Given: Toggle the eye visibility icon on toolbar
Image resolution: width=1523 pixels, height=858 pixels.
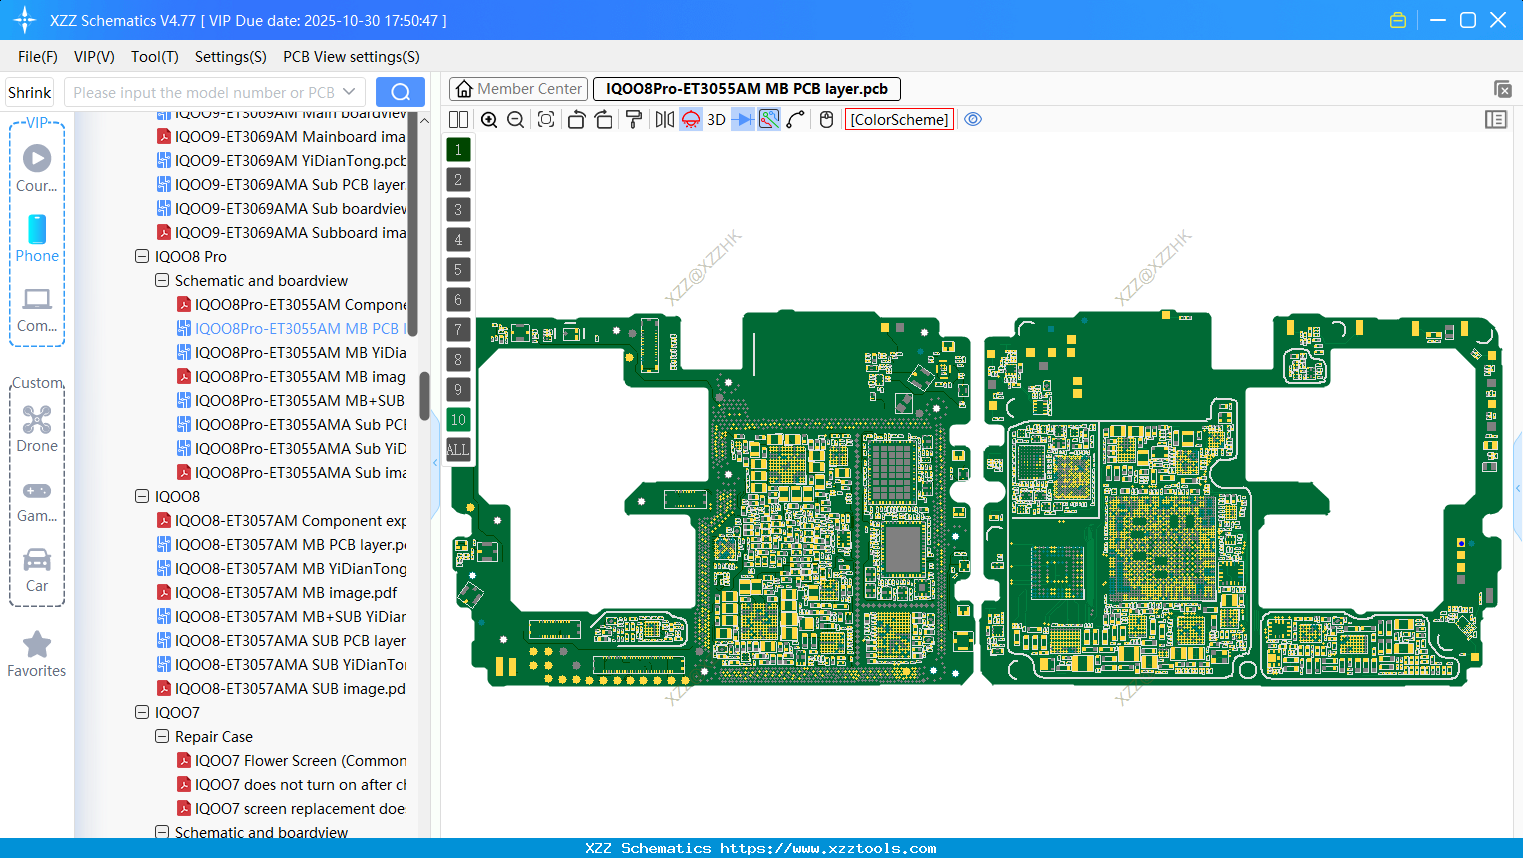Looking at the screenshot, I should (973, 119).
